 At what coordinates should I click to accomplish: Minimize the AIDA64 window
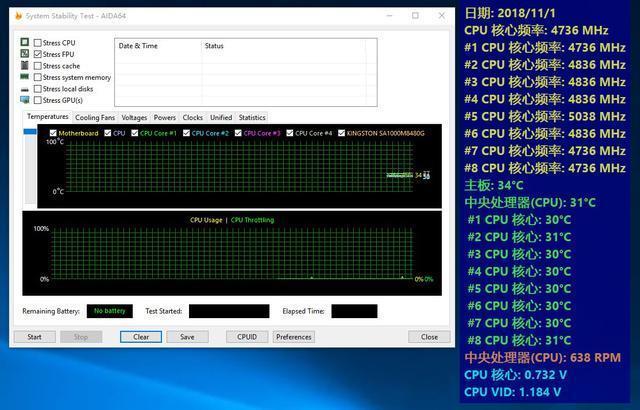(389, 16)
